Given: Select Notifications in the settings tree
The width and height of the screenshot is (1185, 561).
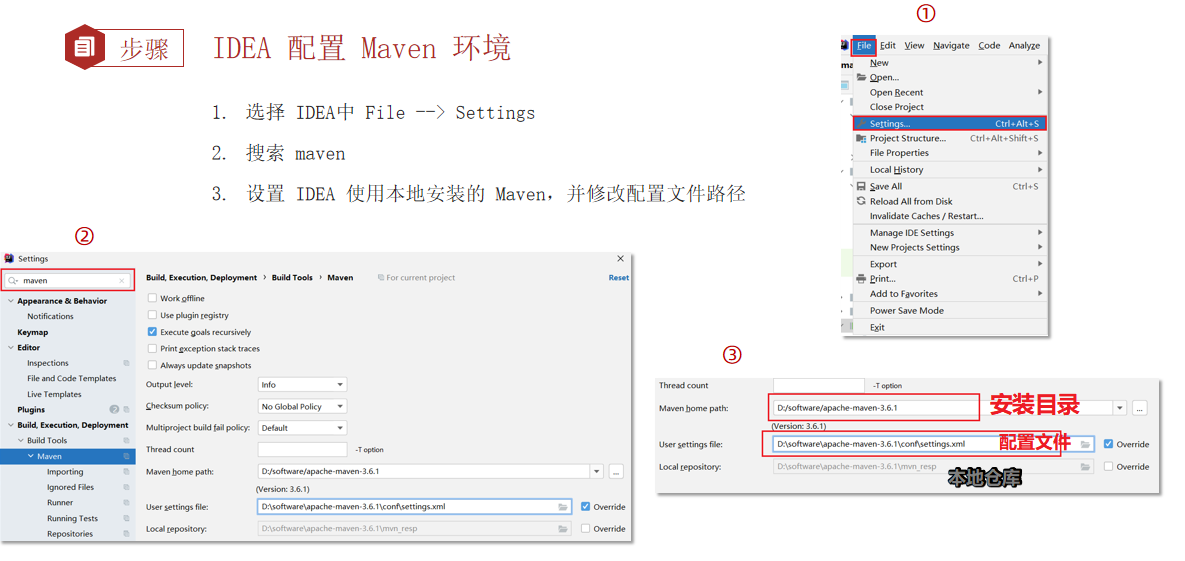Looking at the screenshot, I should 51,316.
